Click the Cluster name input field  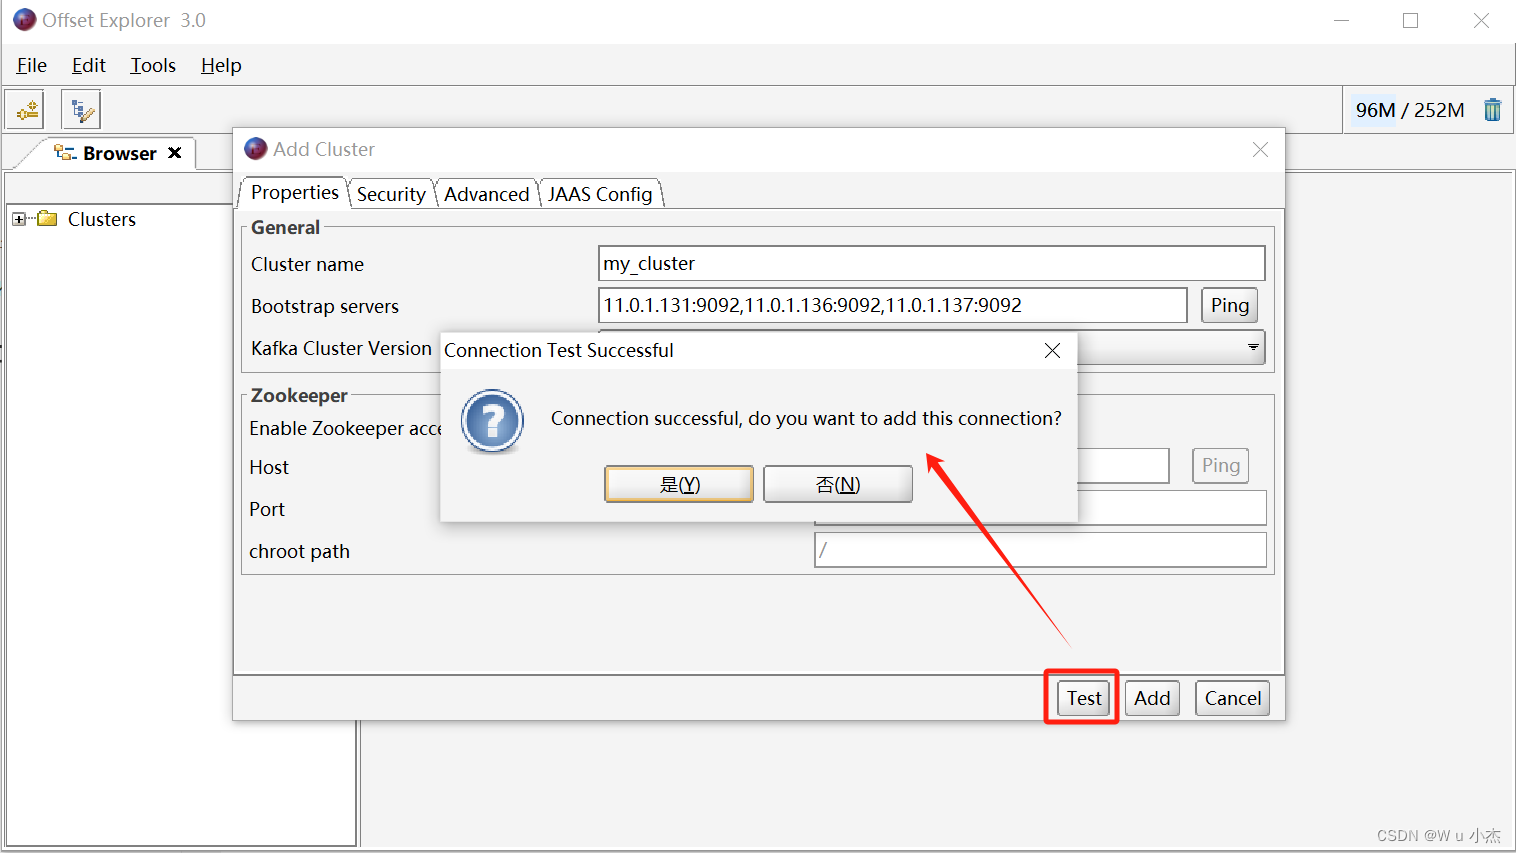[x=931, y=263]
